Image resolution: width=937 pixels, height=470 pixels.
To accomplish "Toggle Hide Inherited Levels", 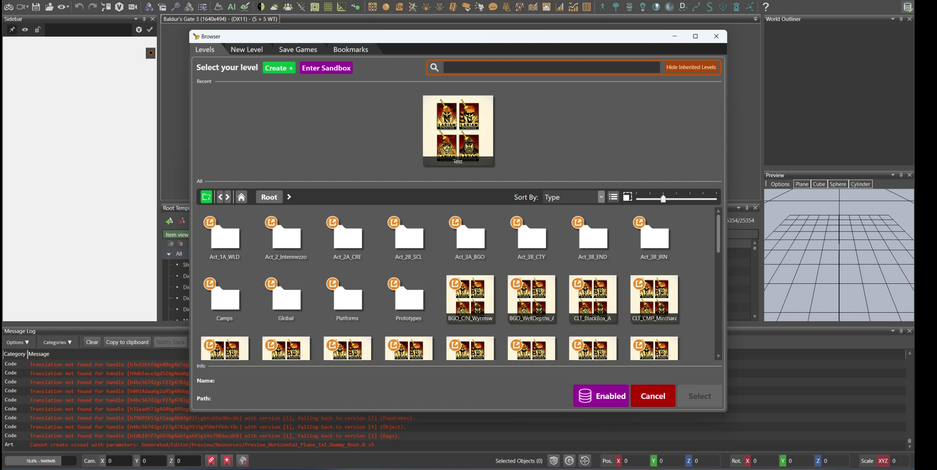I will (x=691, y=68).
